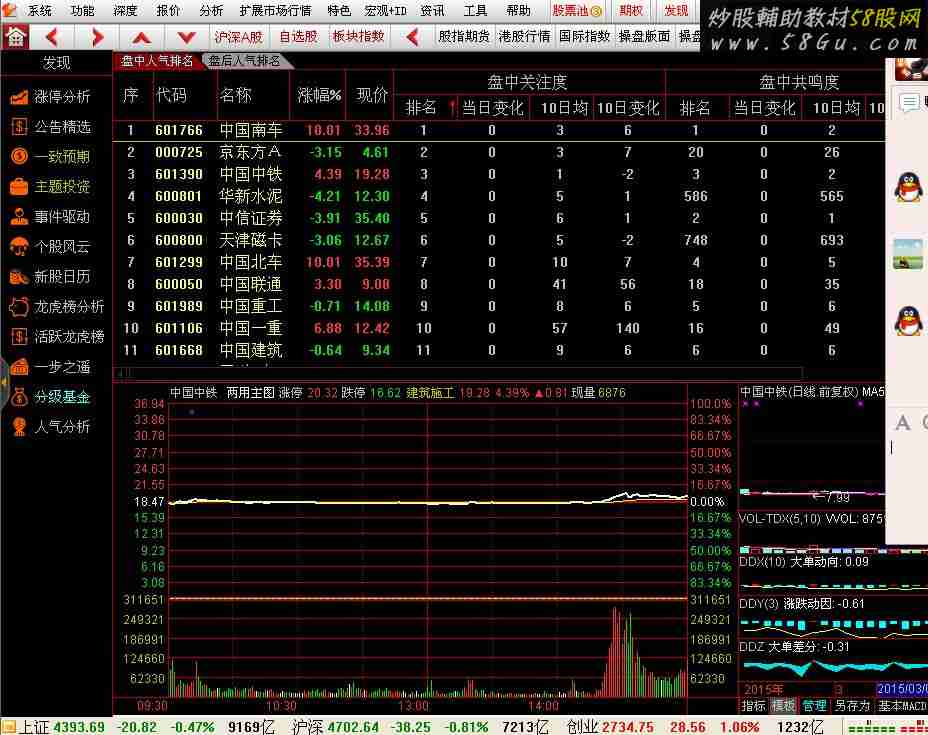Click the 指标 button under the daily chart
Viewport: 928px width, 735px height.
tap(753, 705)
